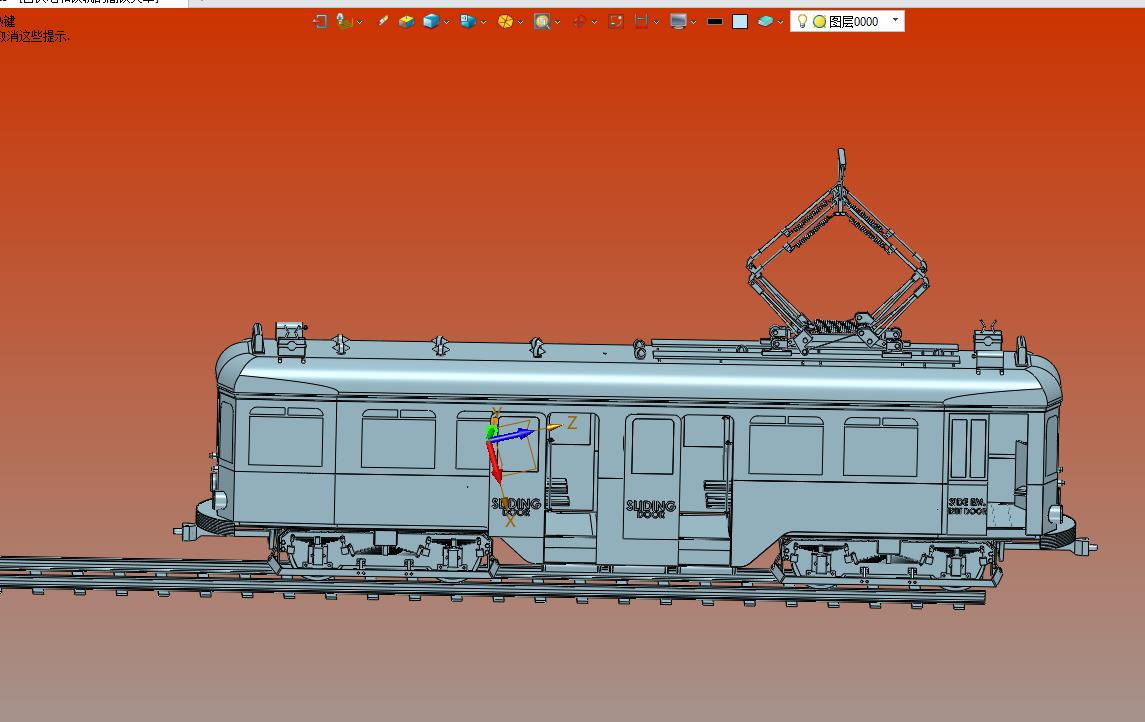This screenshot has width=1145, height=722.
Task: Click the blue arrow of the triad
Action: tap(512, 436)
